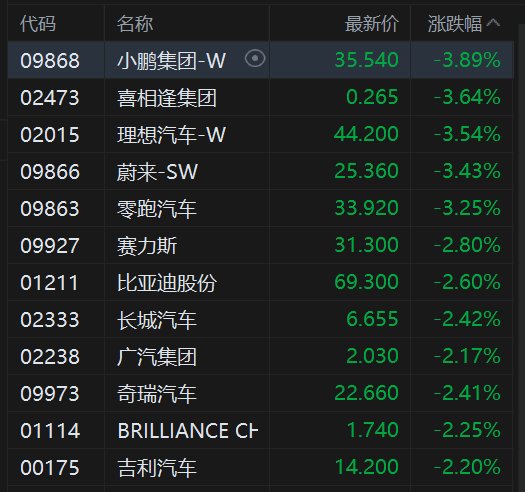Click the 涨跌幅 column header label

[455, 24]
